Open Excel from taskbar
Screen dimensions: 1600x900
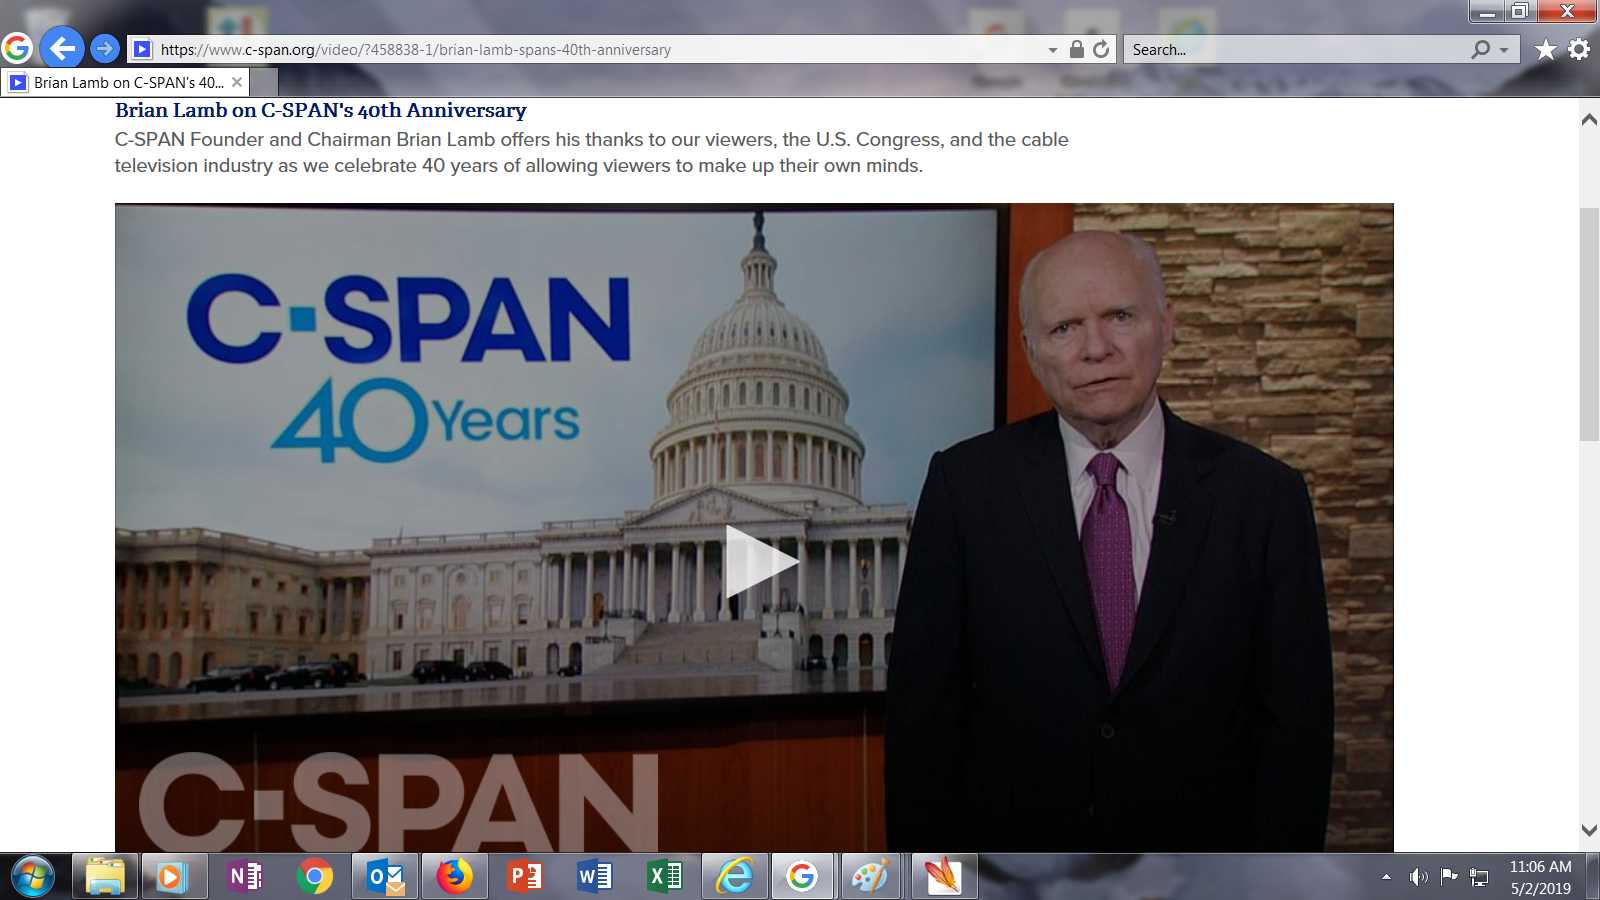click(x=665, y=877)
